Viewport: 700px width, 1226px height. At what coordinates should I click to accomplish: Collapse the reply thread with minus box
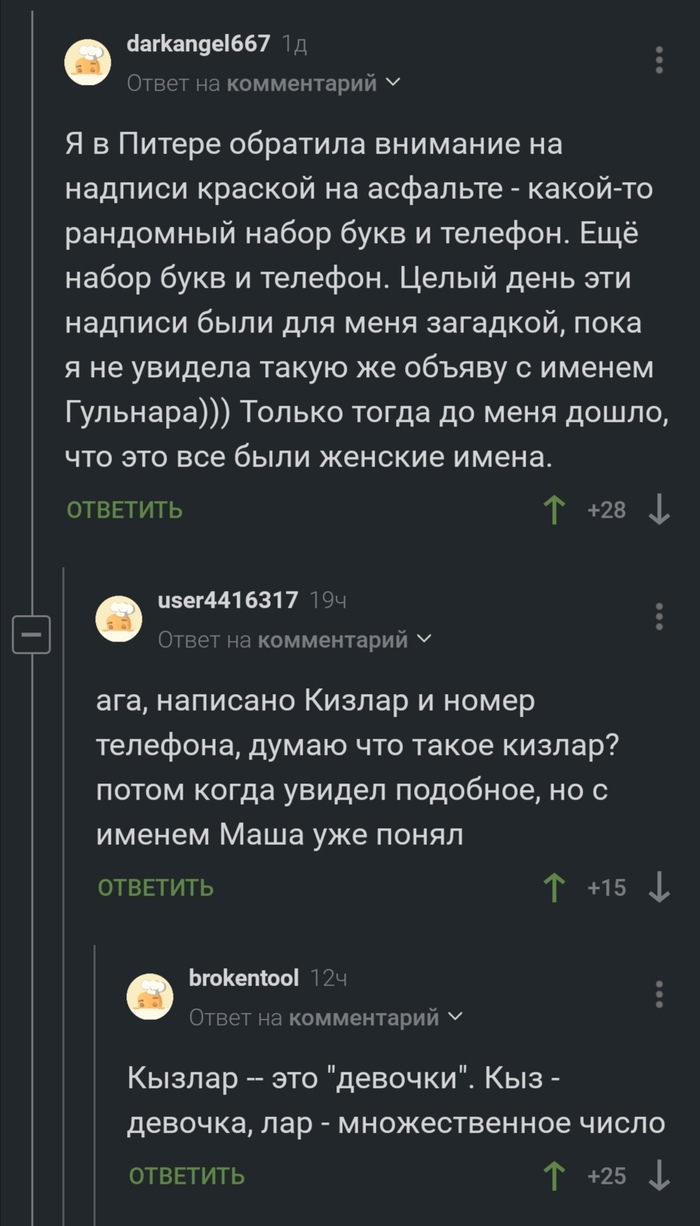pos(31,634)
